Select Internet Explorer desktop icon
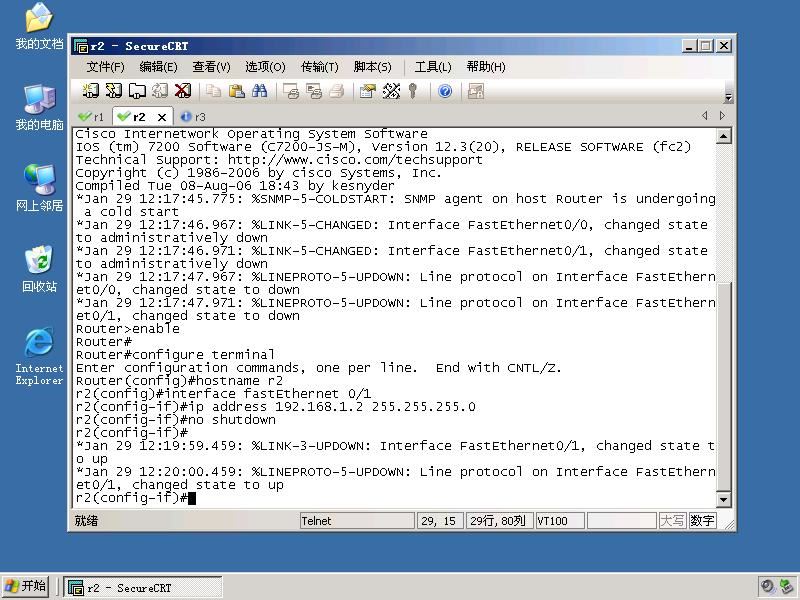 tap(39, 356)
